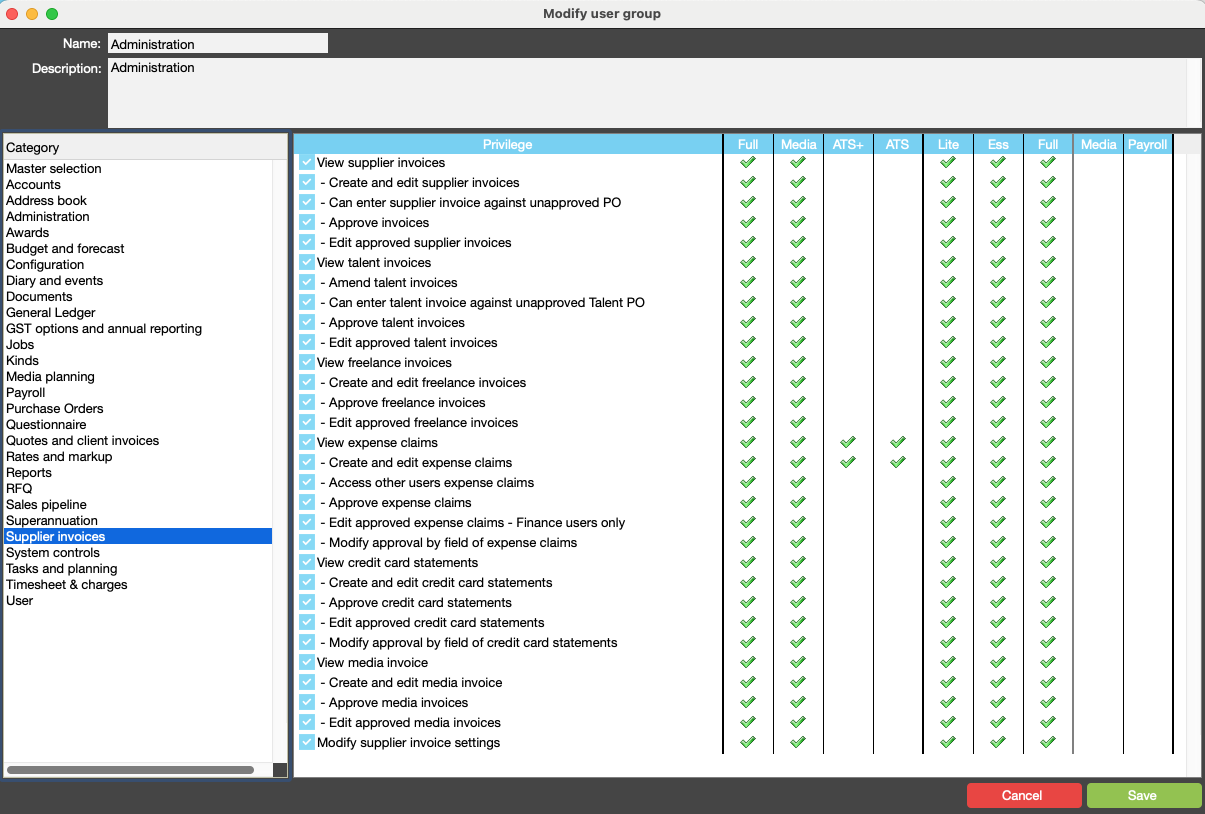Viewport: 1205px width, 814px height.
Task: Select the Master selection category
Action: [138, 168]
